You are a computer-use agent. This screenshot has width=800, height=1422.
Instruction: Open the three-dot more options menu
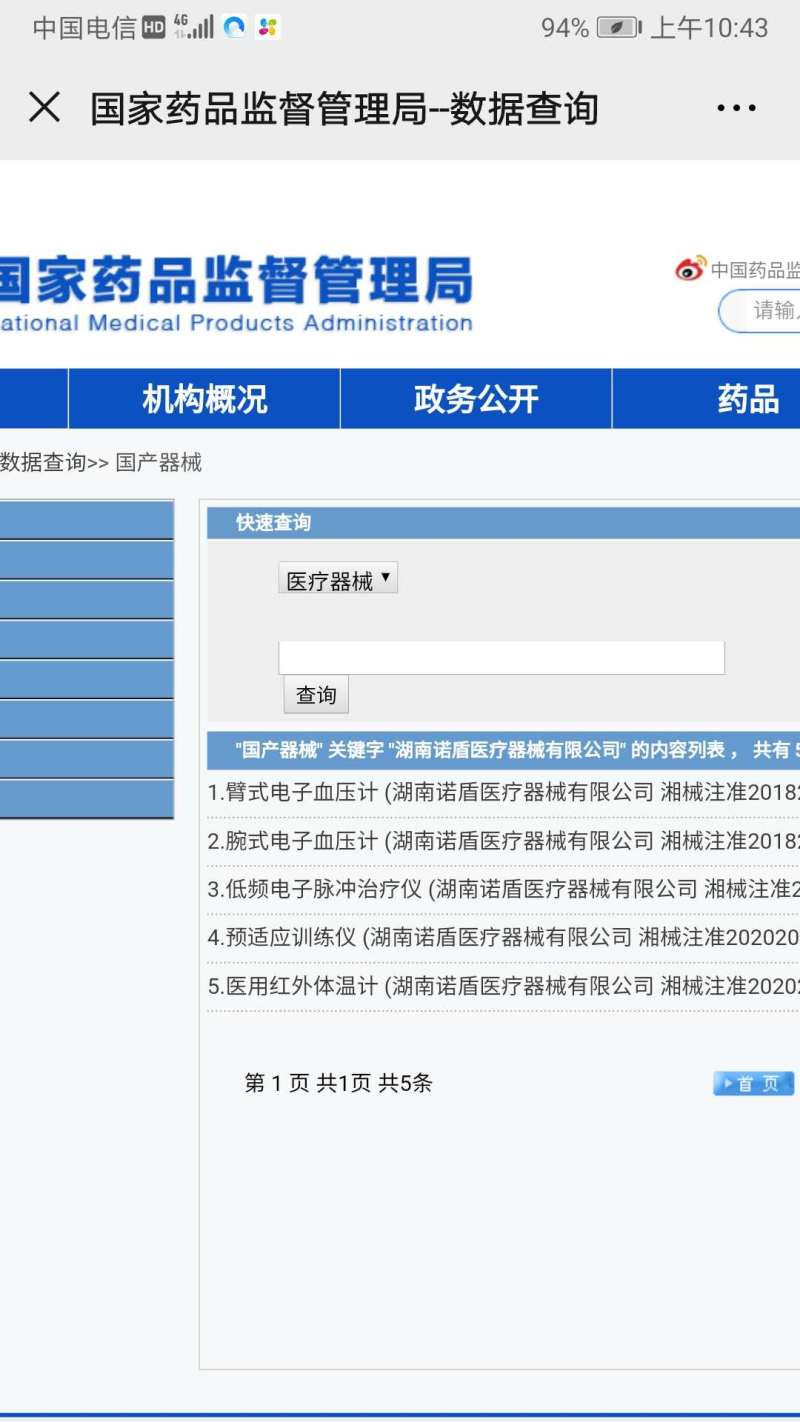pos(736,108)
